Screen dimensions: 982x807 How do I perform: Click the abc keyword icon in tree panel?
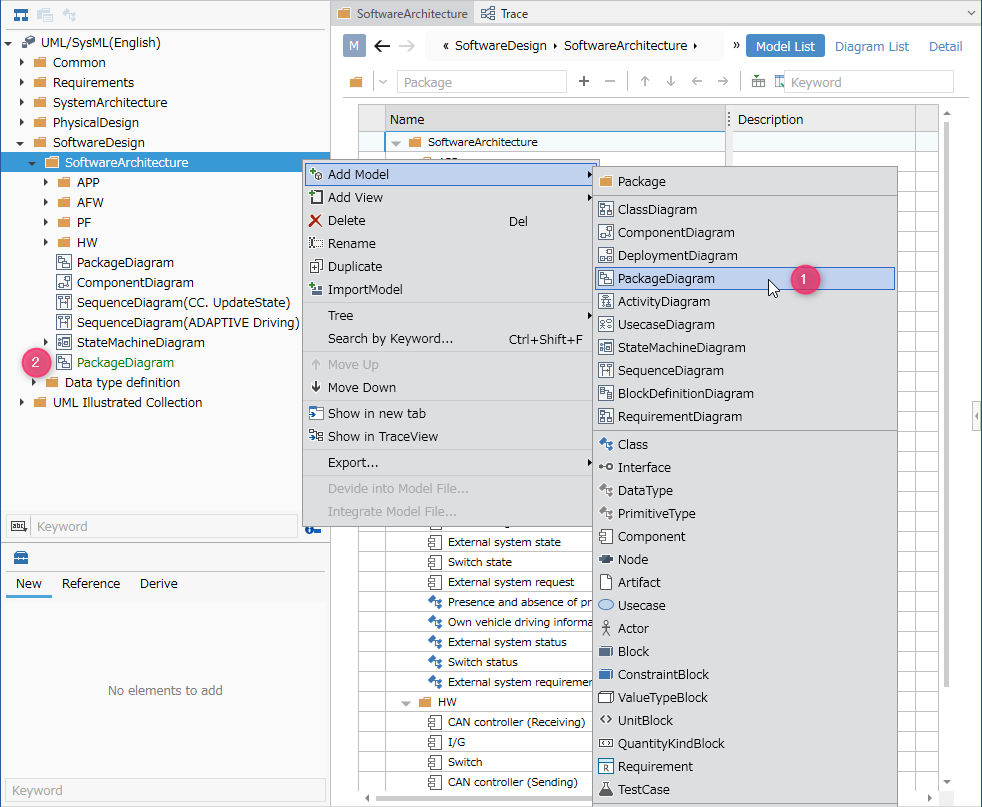pyautogui.click(x=19, y=526)
